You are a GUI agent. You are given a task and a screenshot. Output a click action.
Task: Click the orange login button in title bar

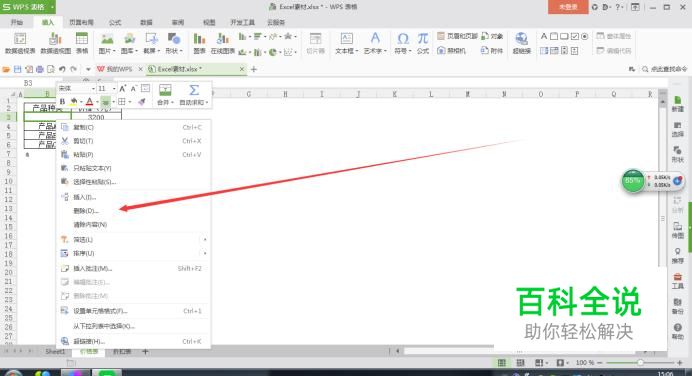[x=568, y=7]
